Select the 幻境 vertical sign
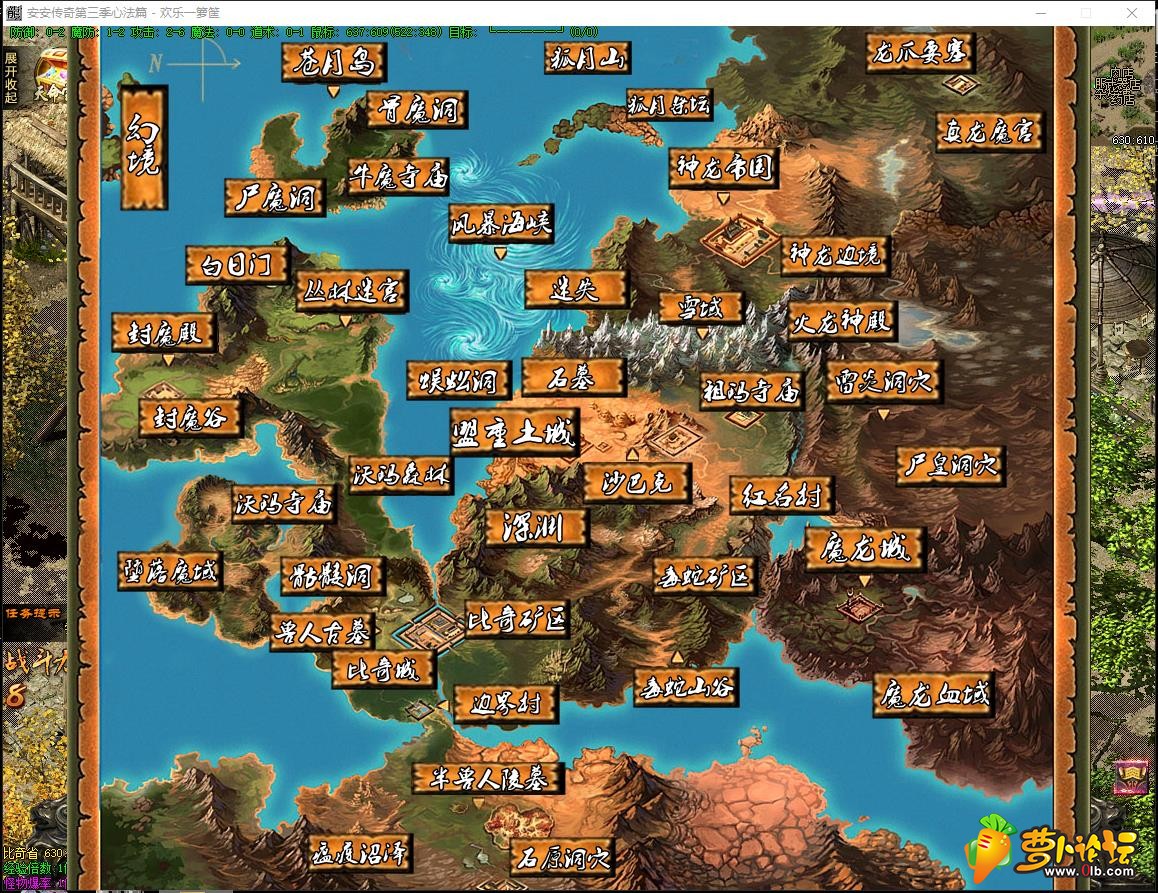This screenshot has width=1158, height=893. [143, 147]
